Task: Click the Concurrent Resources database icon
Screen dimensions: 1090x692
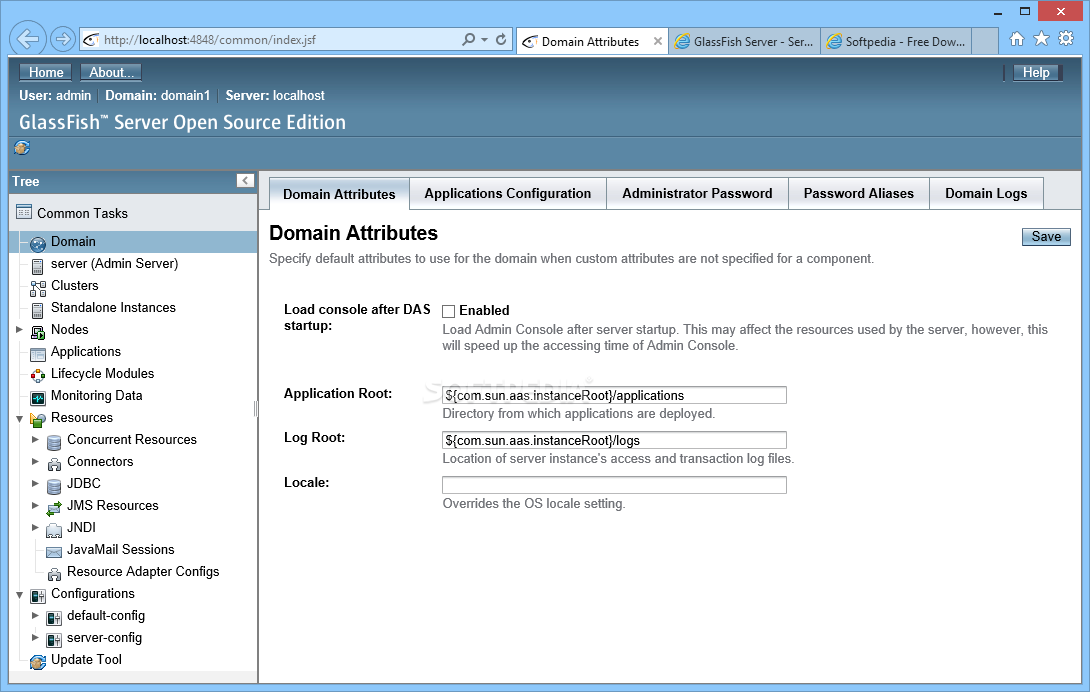Action: click(54, 442)
